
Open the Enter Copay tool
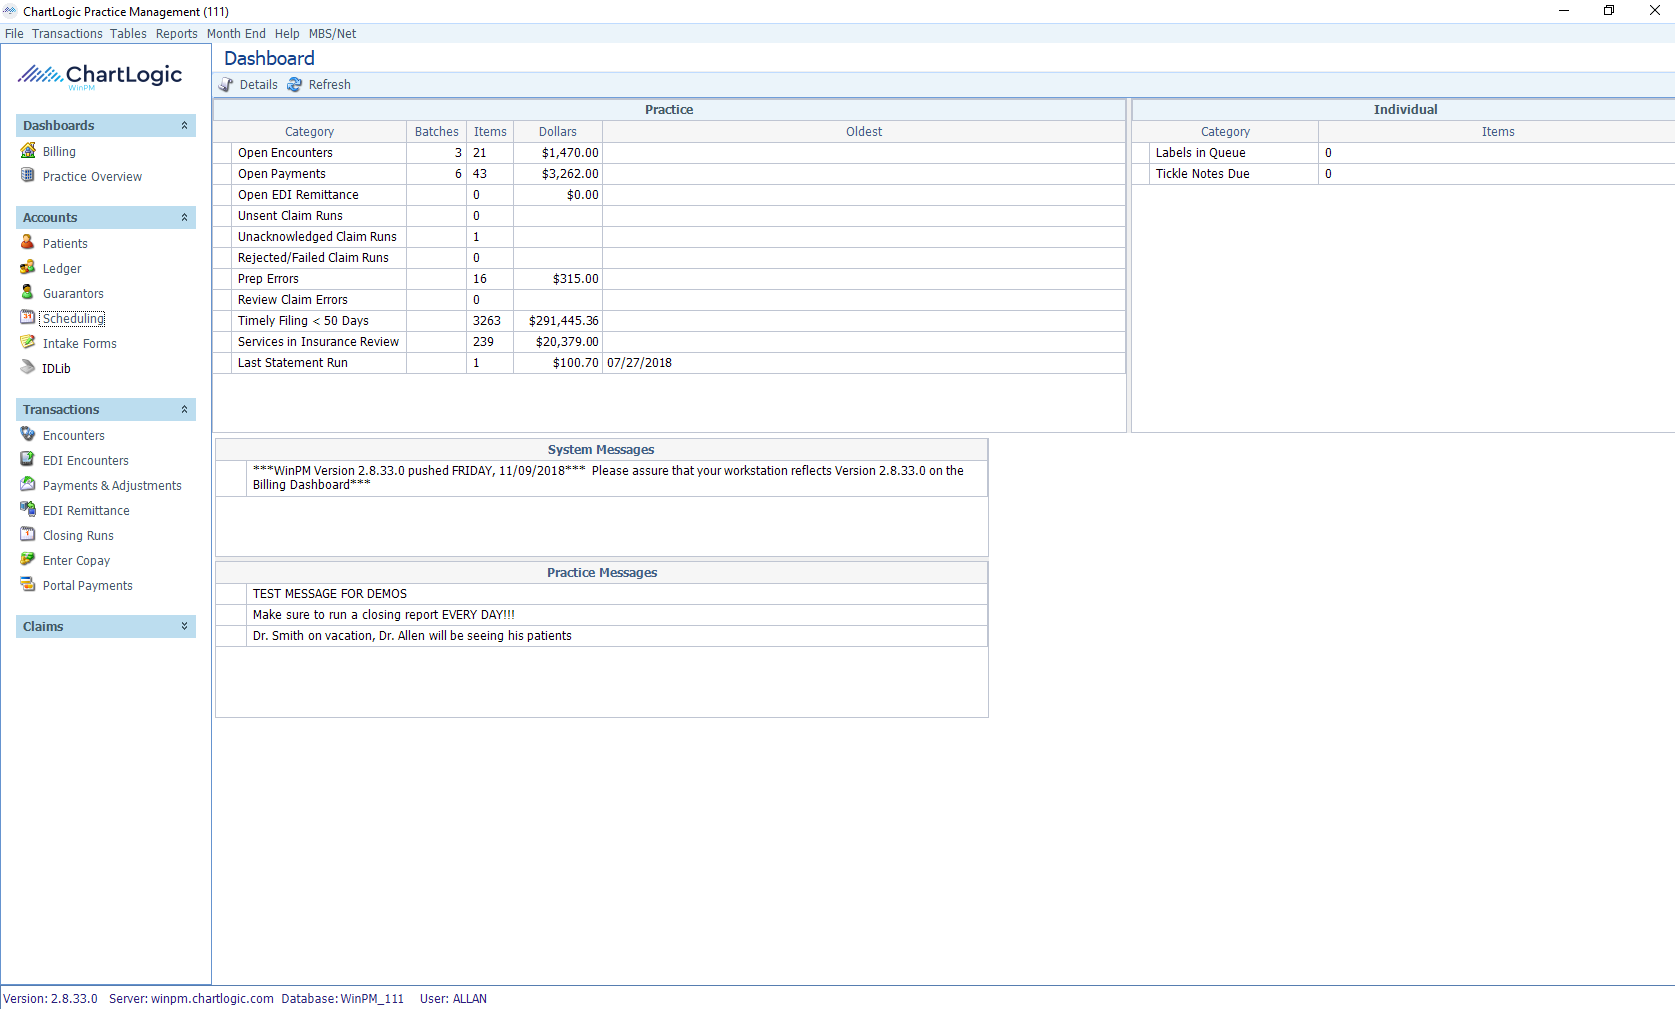[x=76, y=560]
